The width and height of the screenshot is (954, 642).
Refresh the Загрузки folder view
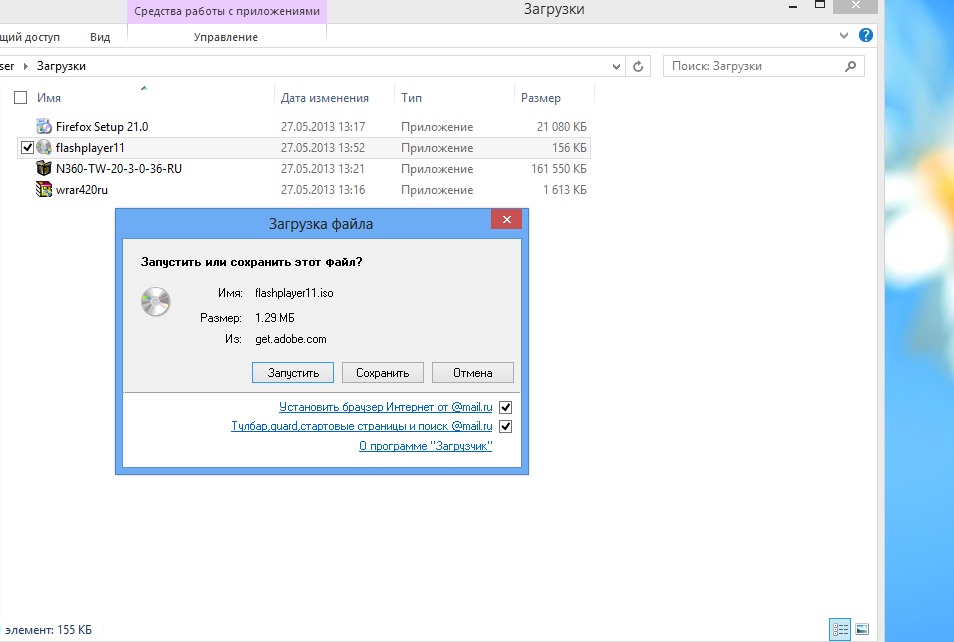[x=638, y=66]
